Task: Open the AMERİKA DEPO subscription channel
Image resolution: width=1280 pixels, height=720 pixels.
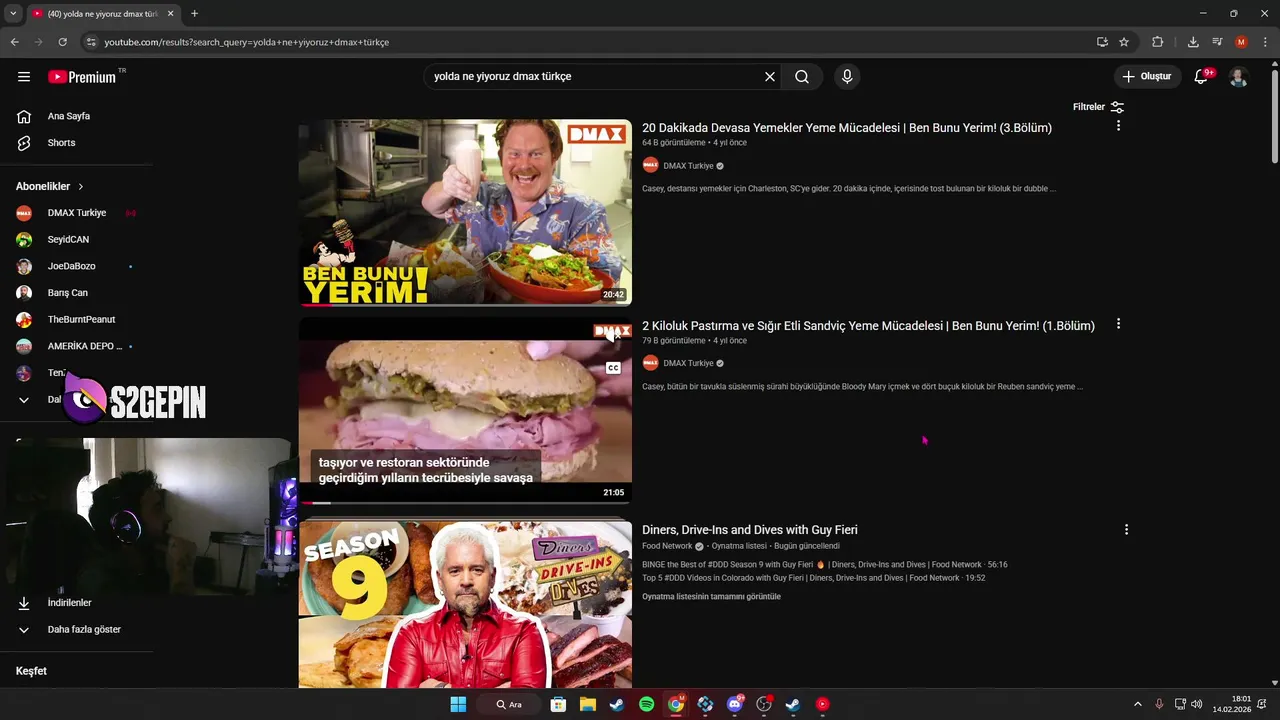Action: pyautogui.click(x=84, y=346)
